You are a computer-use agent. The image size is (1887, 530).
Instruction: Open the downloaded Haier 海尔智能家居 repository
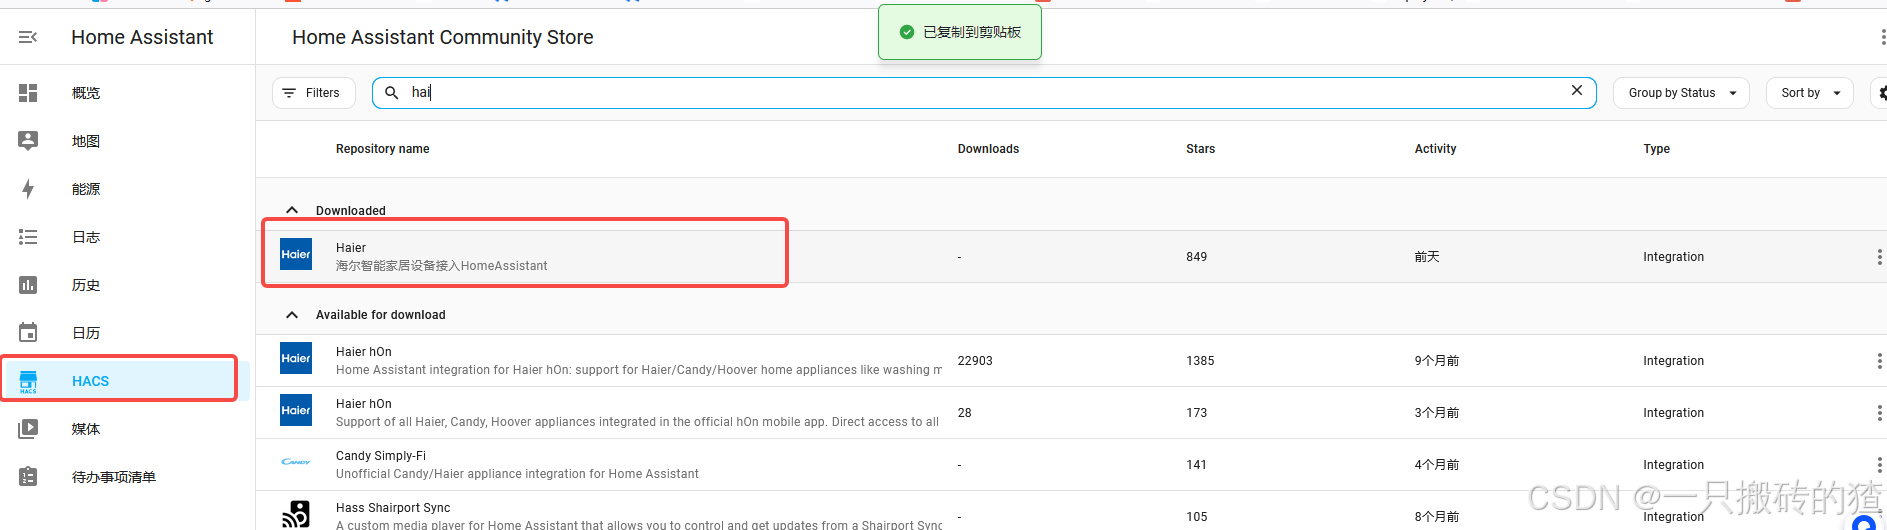1071,257
